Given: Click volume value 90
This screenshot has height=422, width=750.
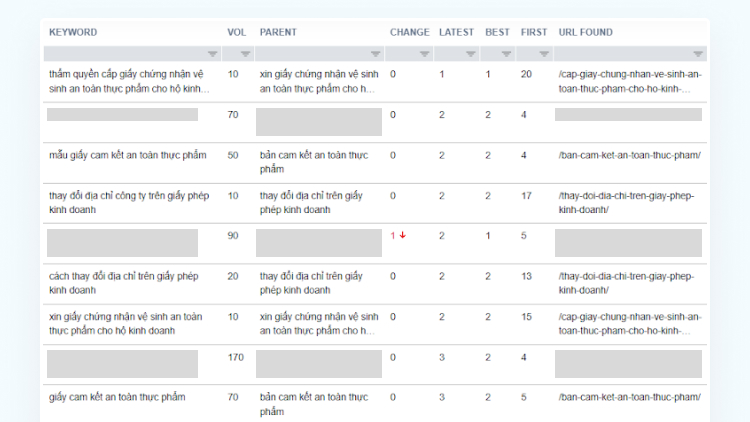Looking at the screenshot, I should click(x=232, y=235).
